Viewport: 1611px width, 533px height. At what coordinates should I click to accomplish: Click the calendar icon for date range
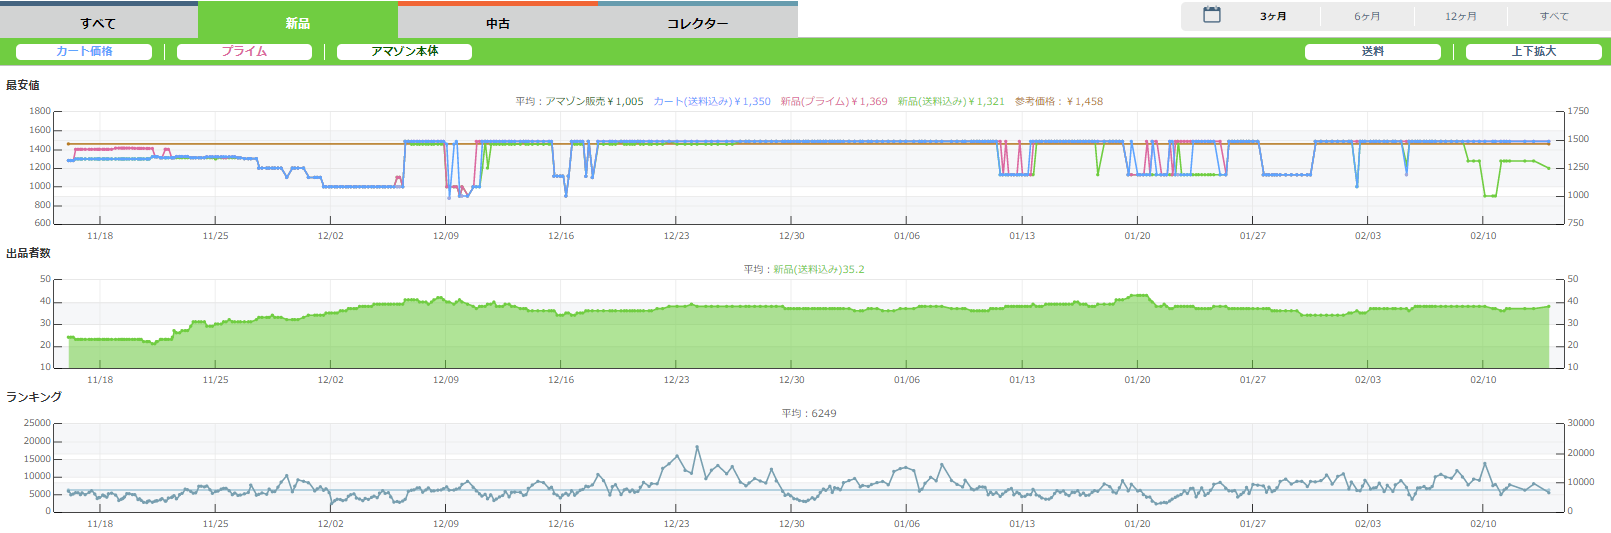1211,15
